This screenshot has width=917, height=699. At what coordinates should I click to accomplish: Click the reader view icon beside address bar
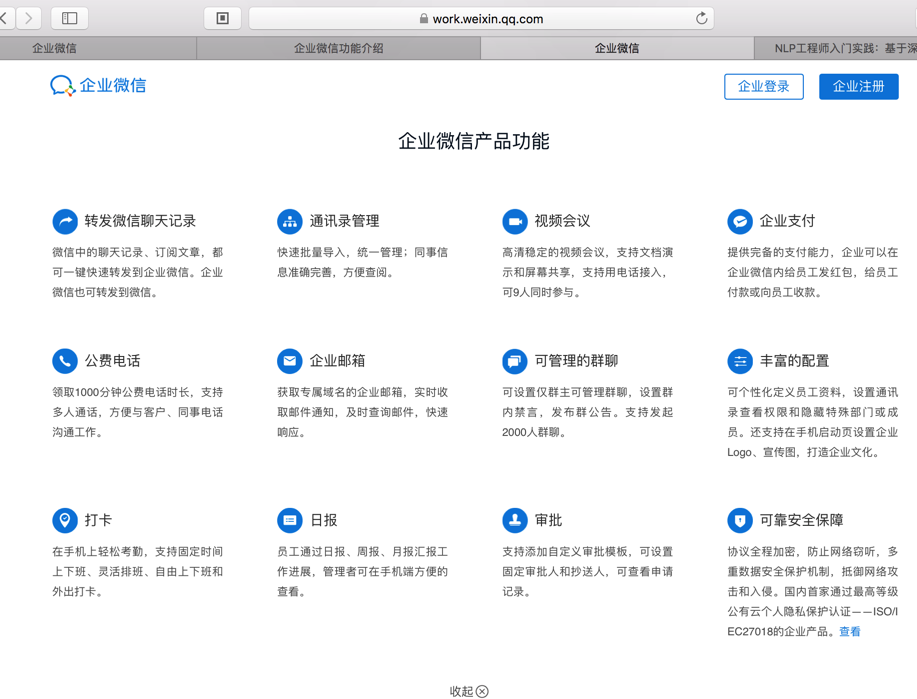click(223, 18)
